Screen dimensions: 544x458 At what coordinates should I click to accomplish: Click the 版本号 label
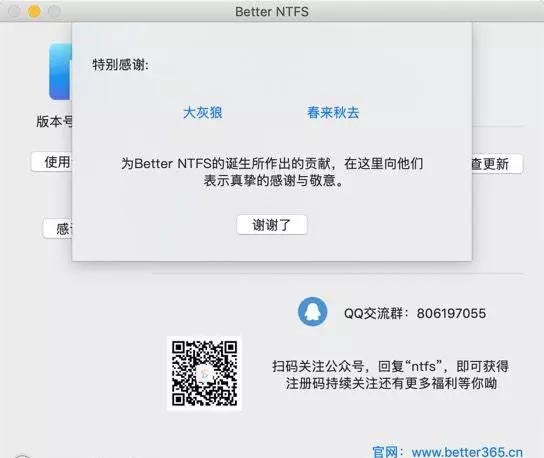pos(55,121)
